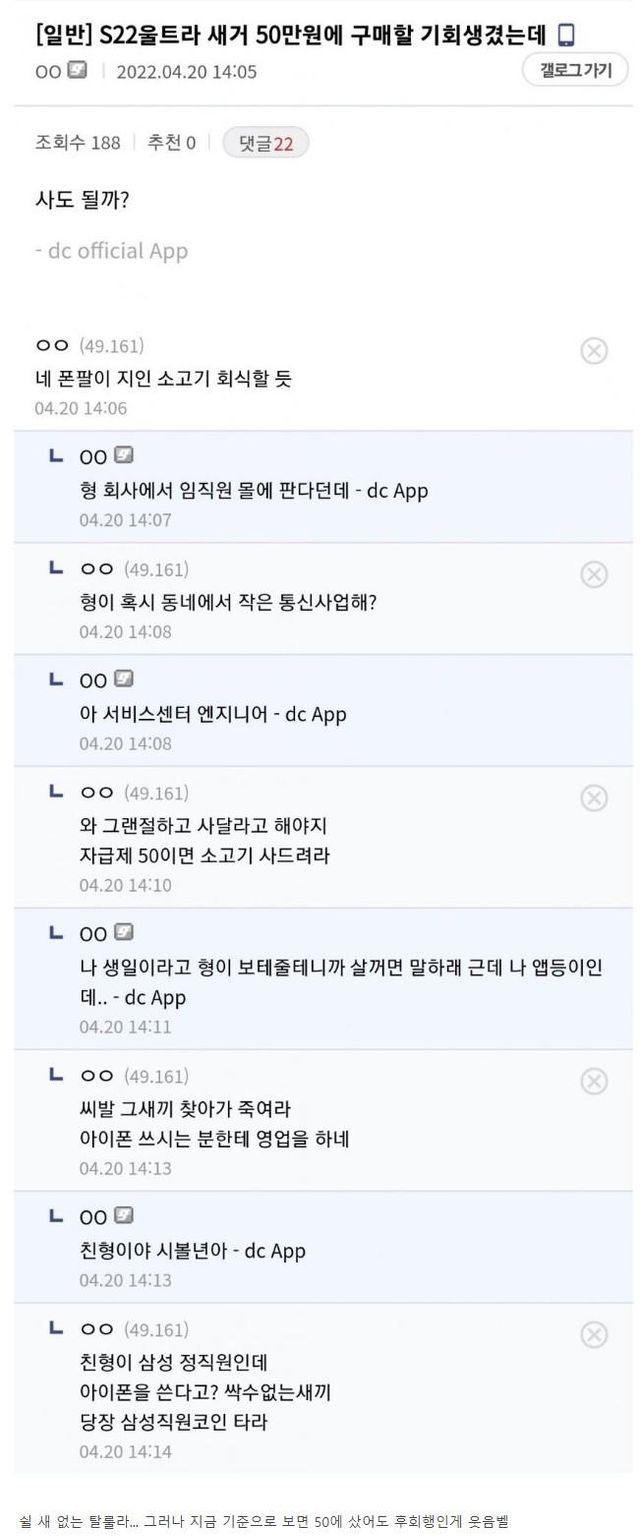Viewport: 640px width, 1537px height.
Task: Open the post author OO's nickname in the header
Action: 47,71
